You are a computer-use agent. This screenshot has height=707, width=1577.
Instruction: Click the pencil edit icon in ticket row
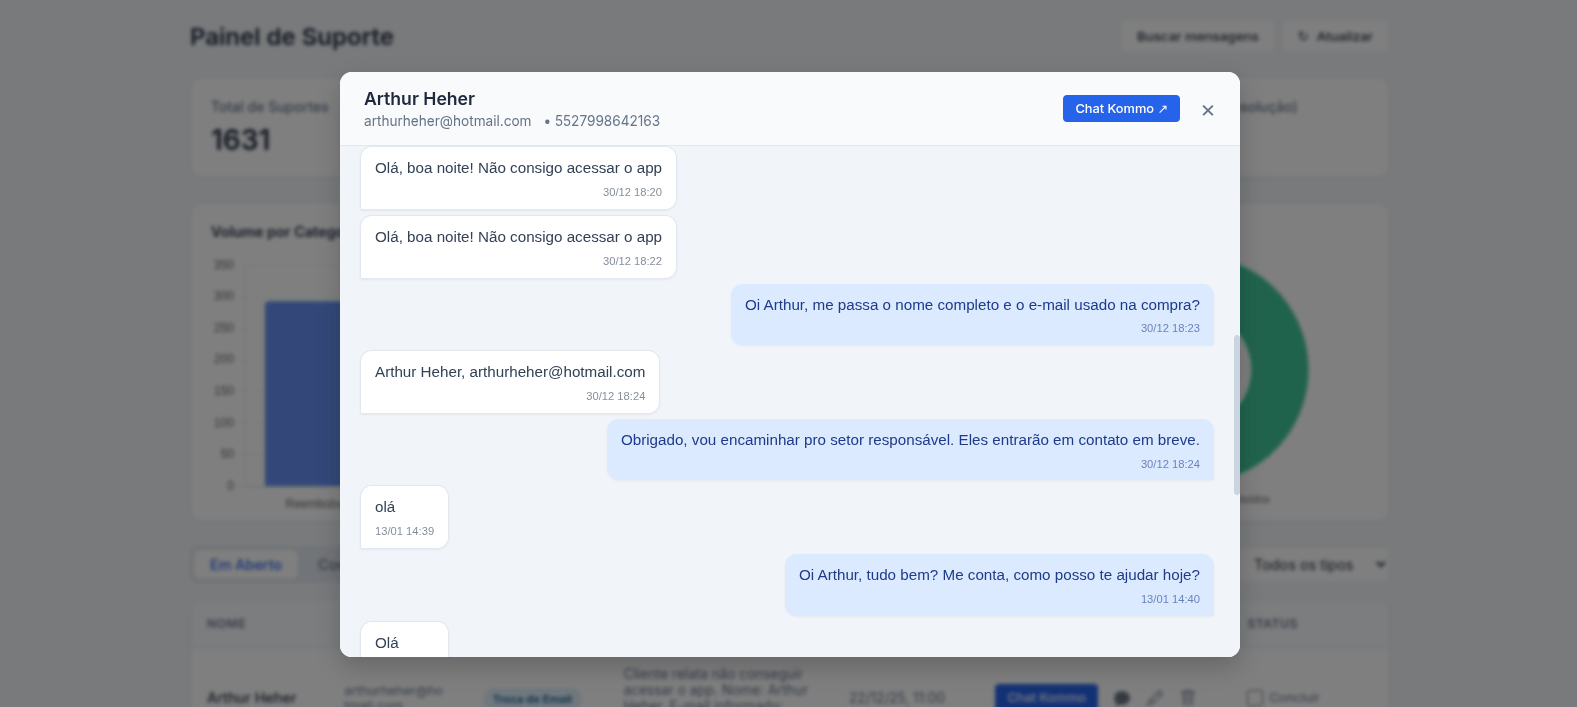(1155, 697)
